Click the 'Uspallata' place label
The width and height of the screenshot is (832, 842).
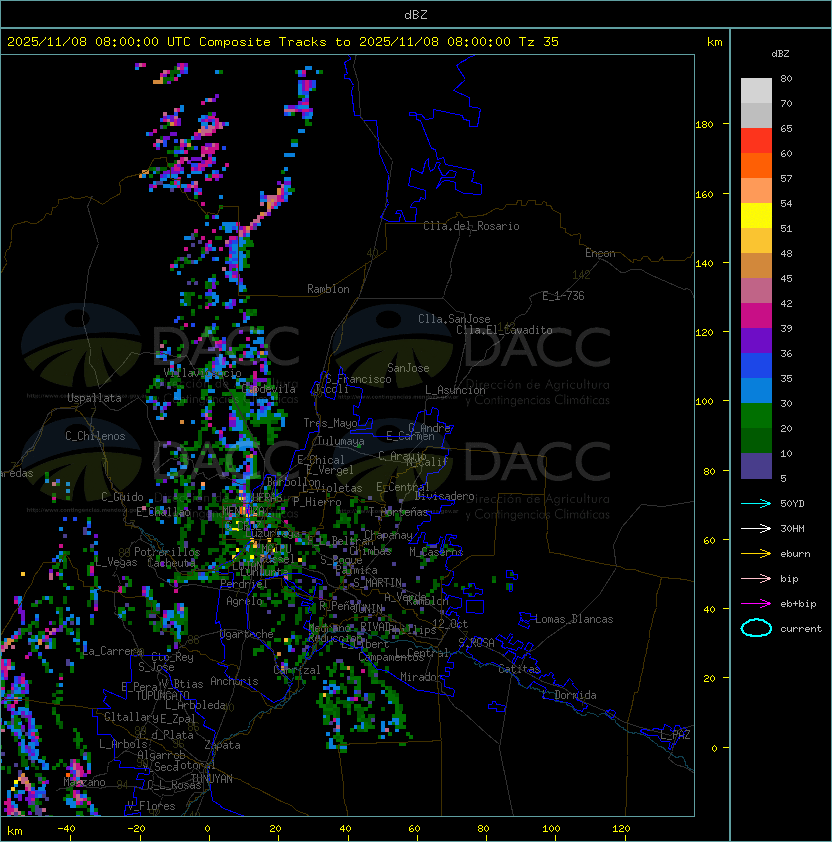94,398
